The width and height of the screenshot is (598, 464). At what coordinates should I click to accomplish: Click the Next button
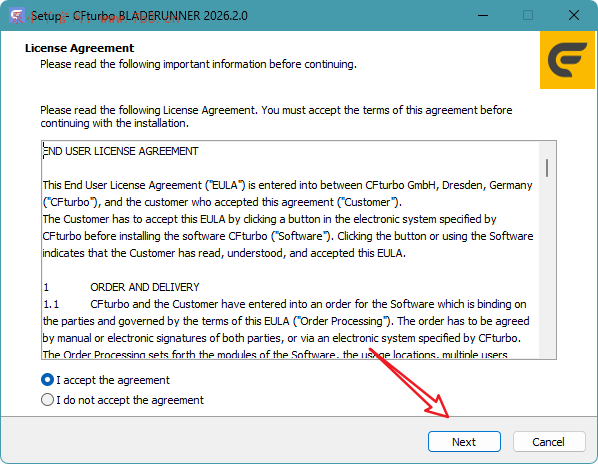click(464, 442)
